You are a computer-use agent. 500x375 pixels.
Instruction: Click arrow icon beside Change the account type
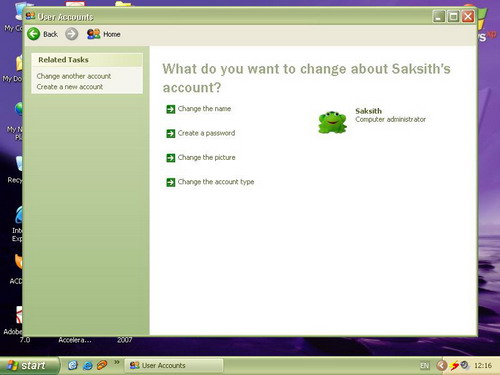[x=171, y=182]
